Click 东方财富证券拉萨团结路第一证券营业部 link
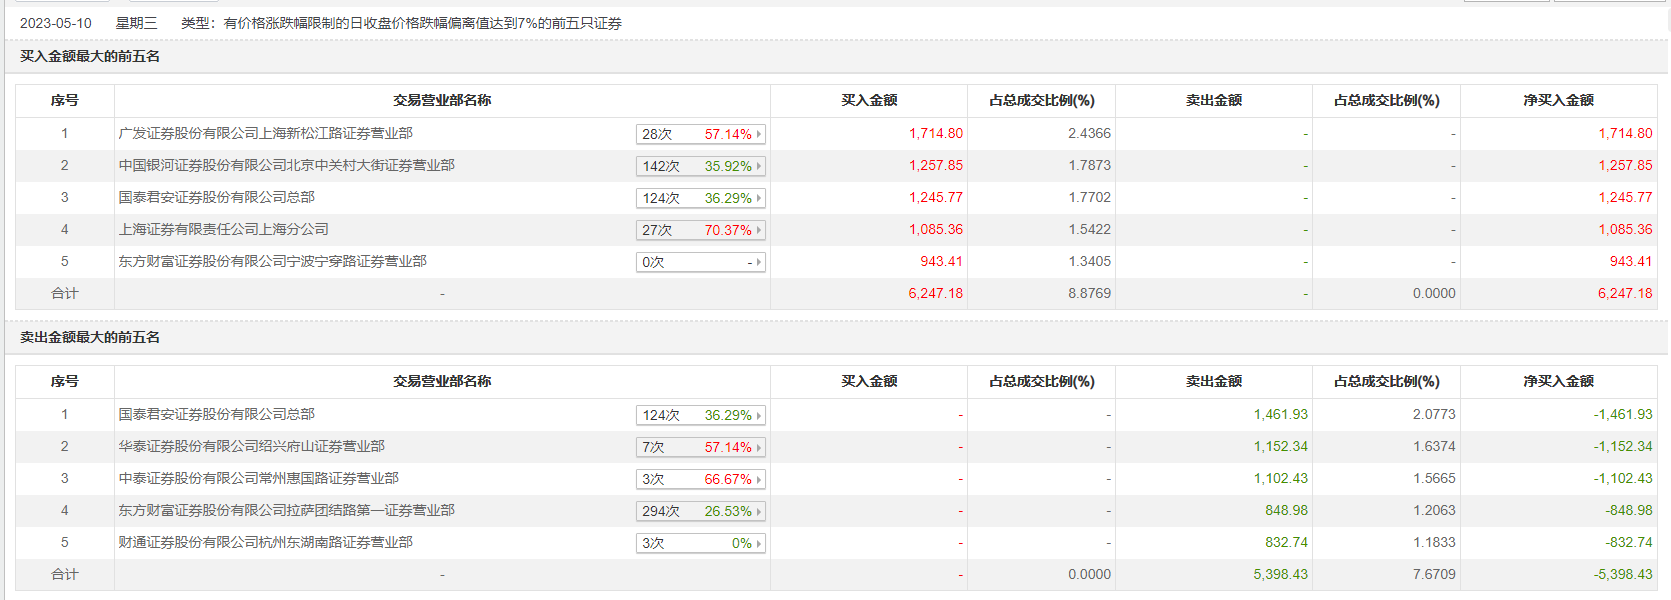Viewport: 1671px width, 600px height. tap(286, 510)
